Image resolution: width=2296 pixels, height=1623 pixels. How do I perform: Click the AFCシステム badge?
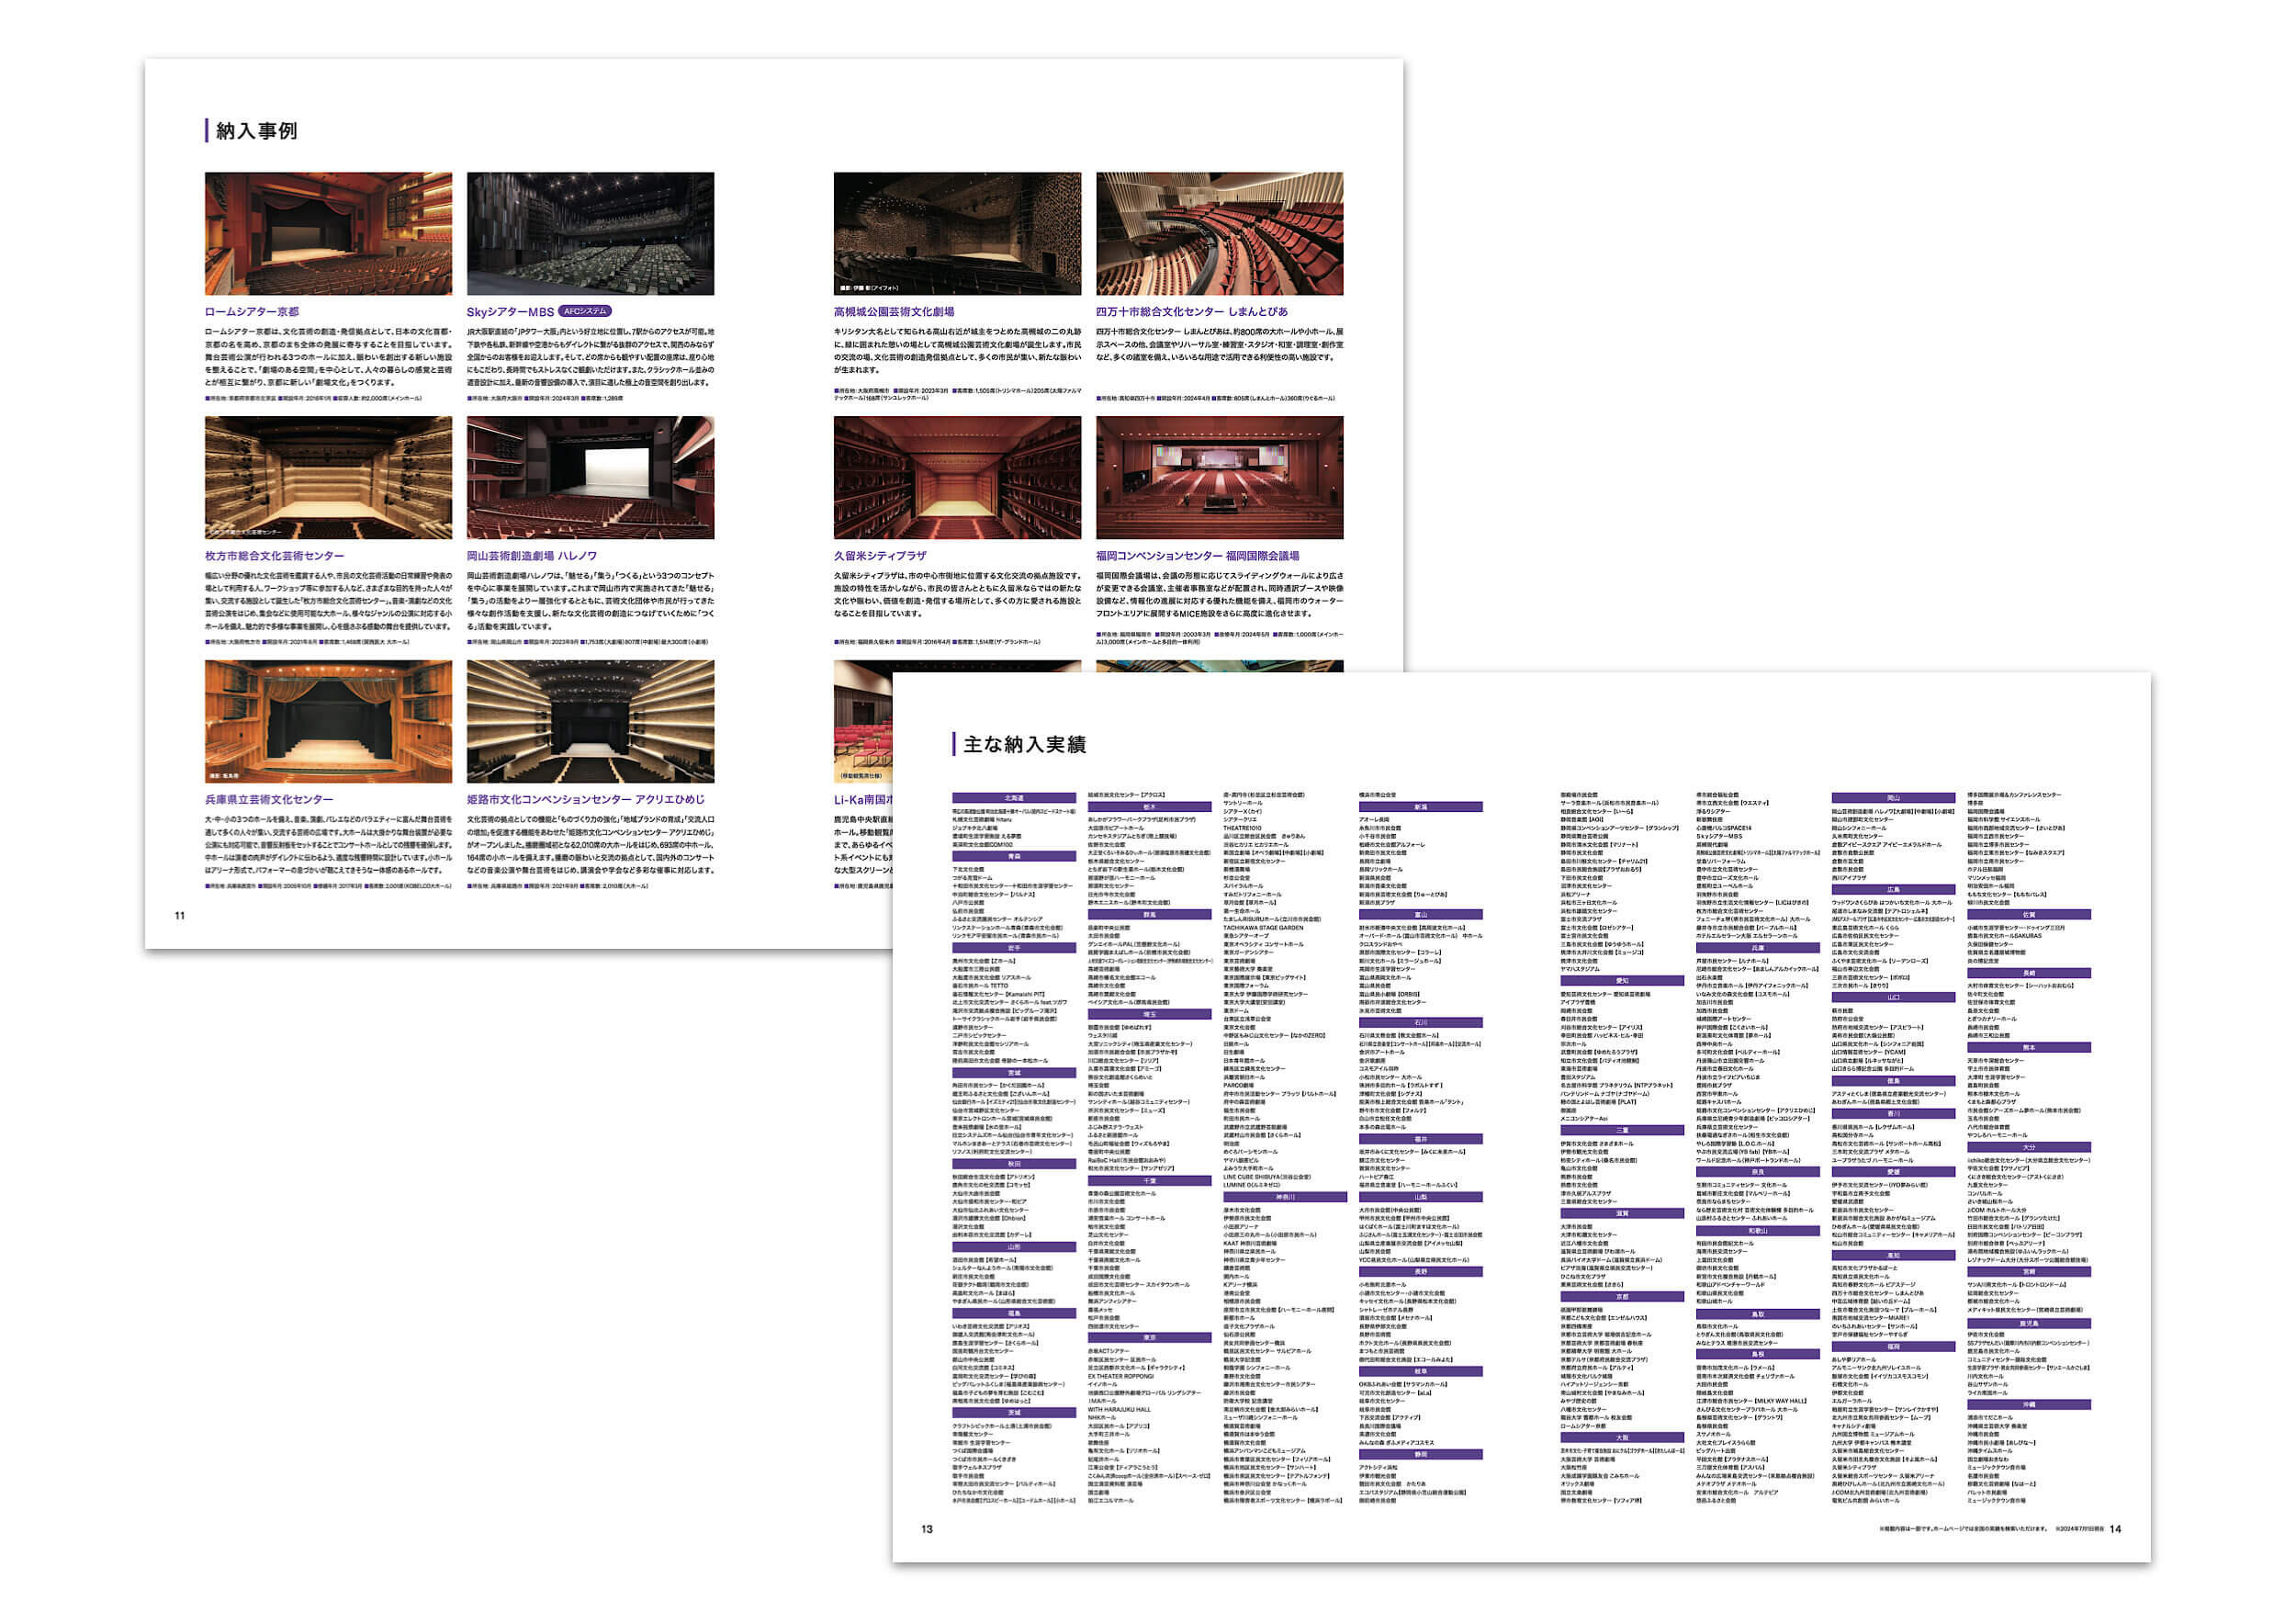[584, 311]
